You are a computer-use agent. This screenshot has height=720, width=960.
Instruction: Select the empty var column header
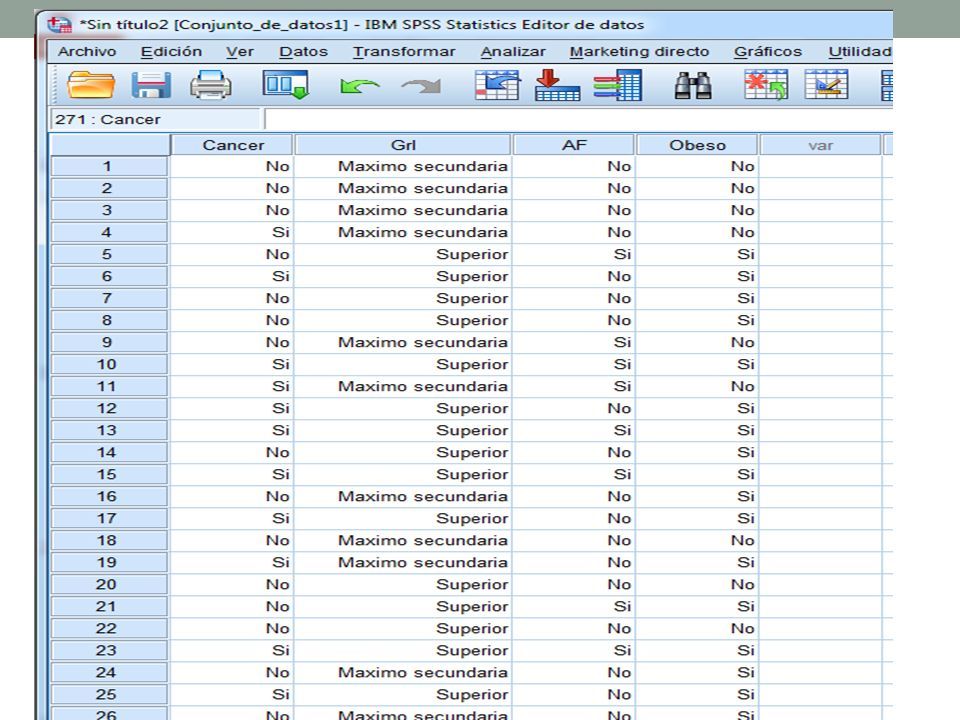pos(820,145)
